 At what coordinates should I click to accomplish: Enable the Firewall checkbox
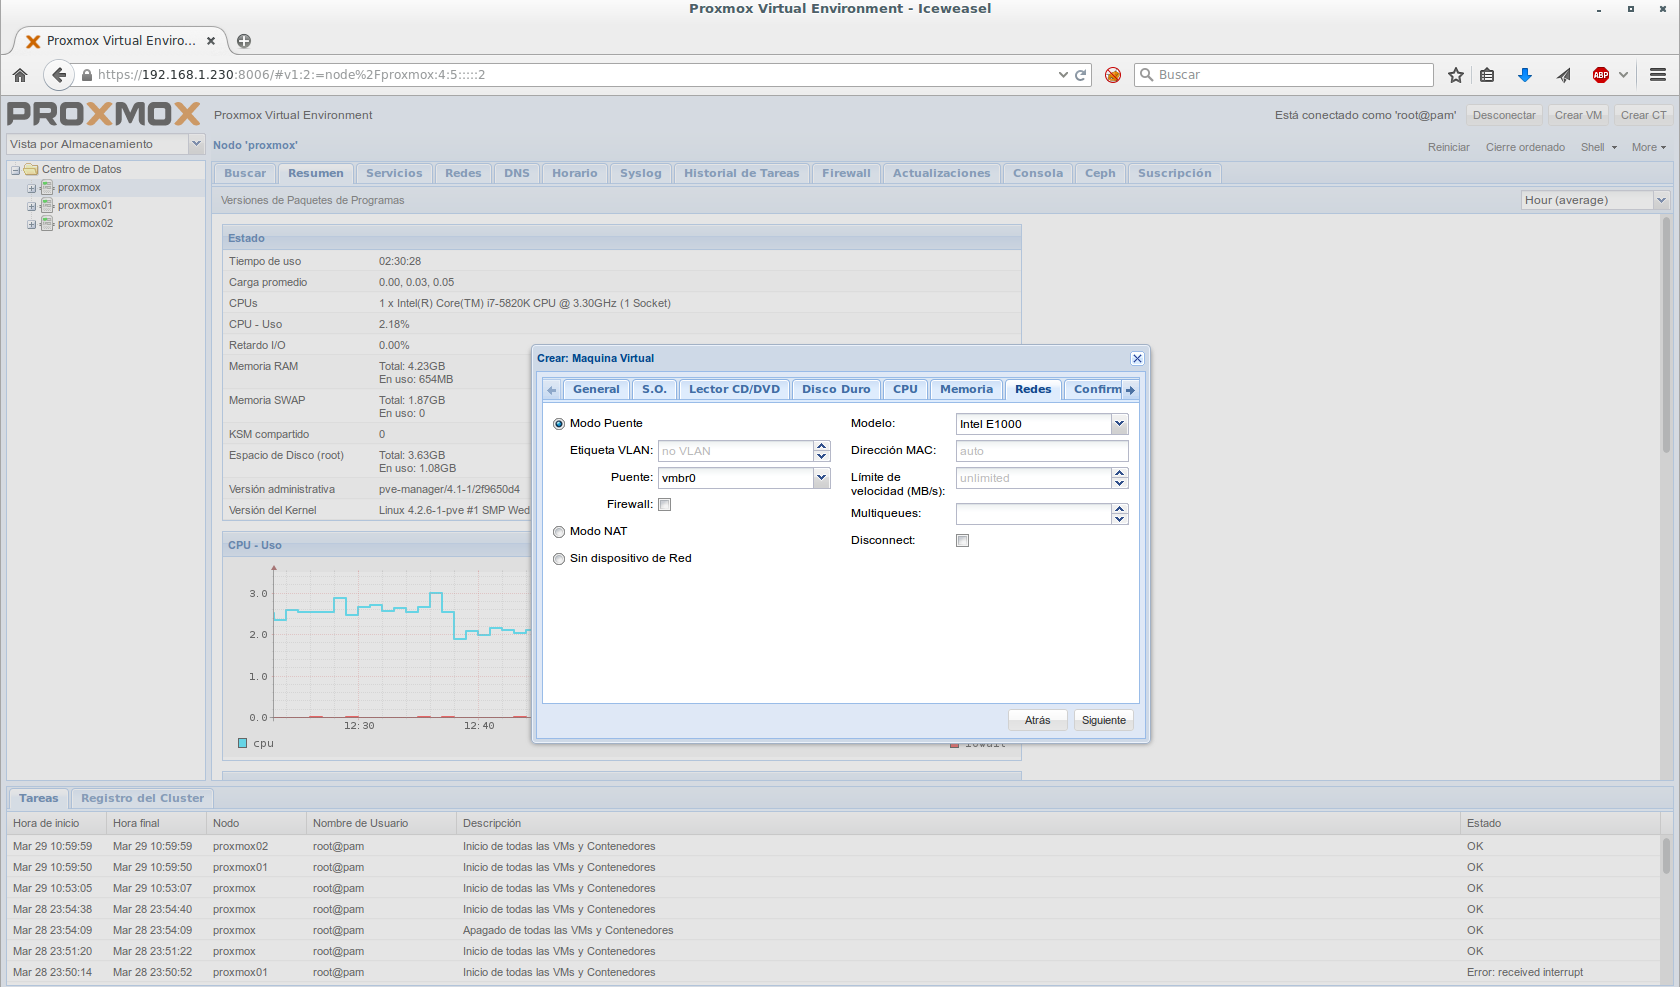[665, 505]
